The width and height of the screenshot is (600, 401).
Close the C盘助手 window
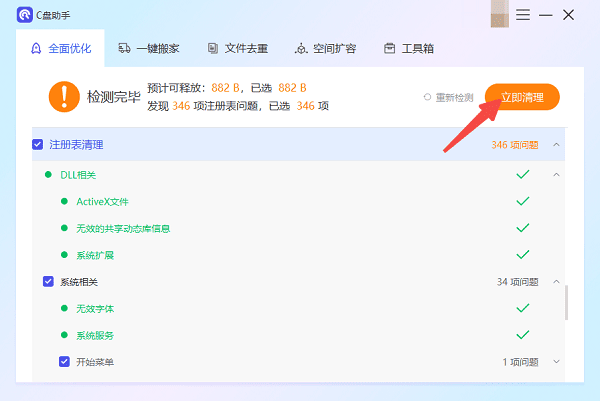[x=569, y=15]
